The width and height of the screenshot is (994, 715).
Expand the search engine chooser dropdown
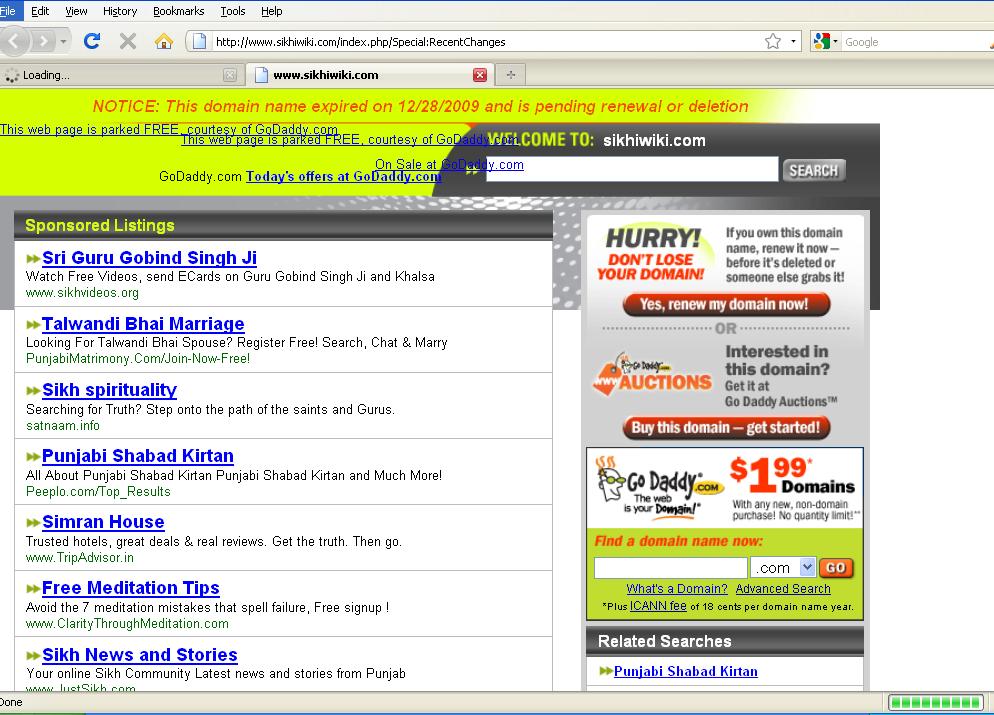(835, 42)
